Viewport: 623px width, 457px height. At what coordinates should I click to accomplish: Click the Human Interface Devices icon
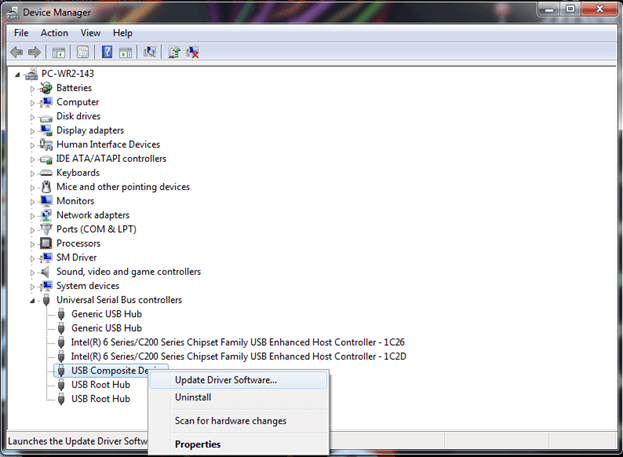click(46, 145)
